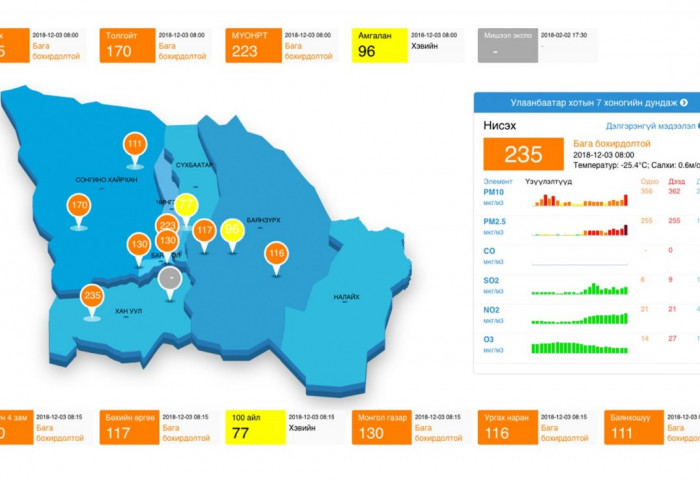Viewport: 700px width, 480px height.
Task: Select the 100 айл 77 station card
Action: [285, 428]
